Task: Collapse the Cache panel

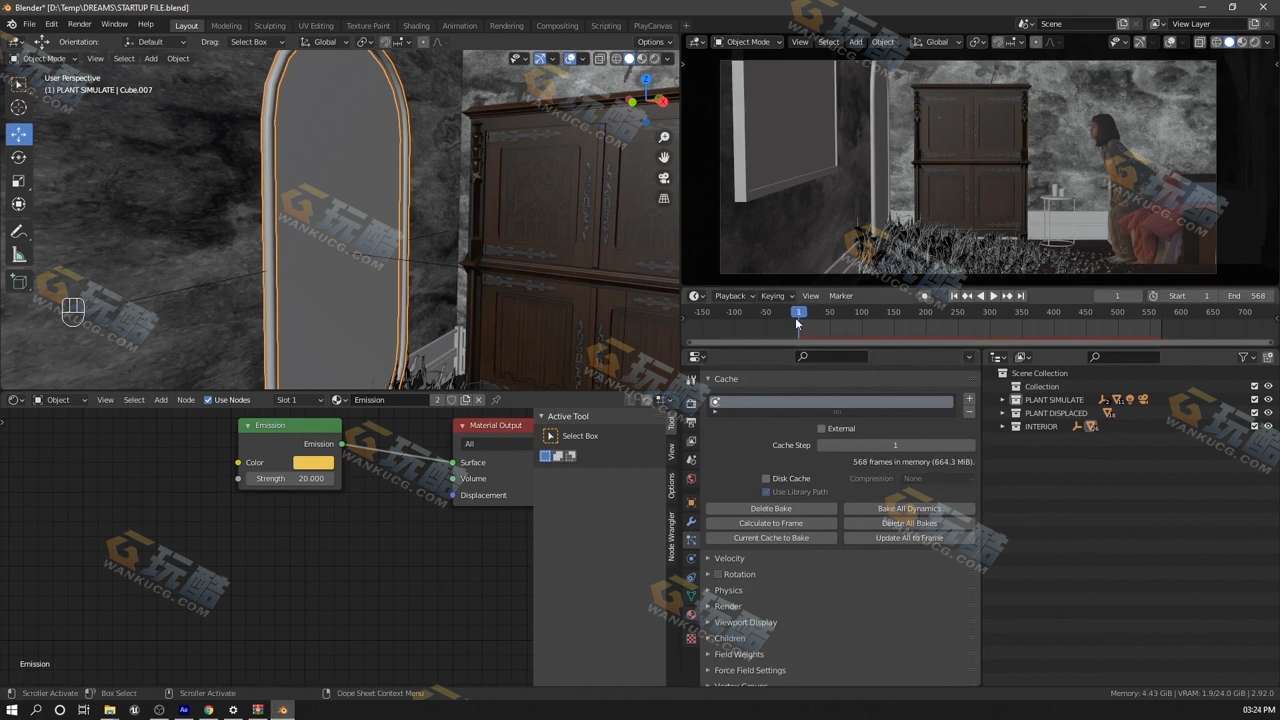Action: pos(726,379)
